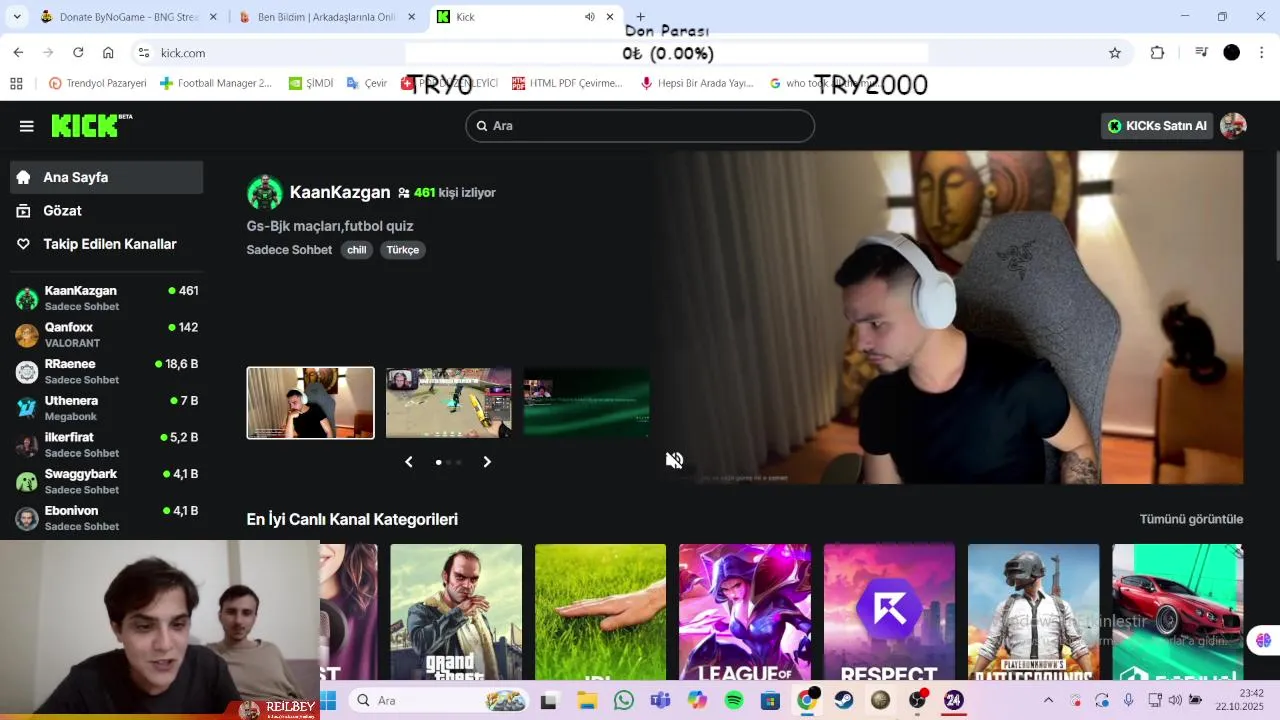Unmute the featured stream via crossed speaker icon
The image size is (1280, 720).
pos(674,460)
